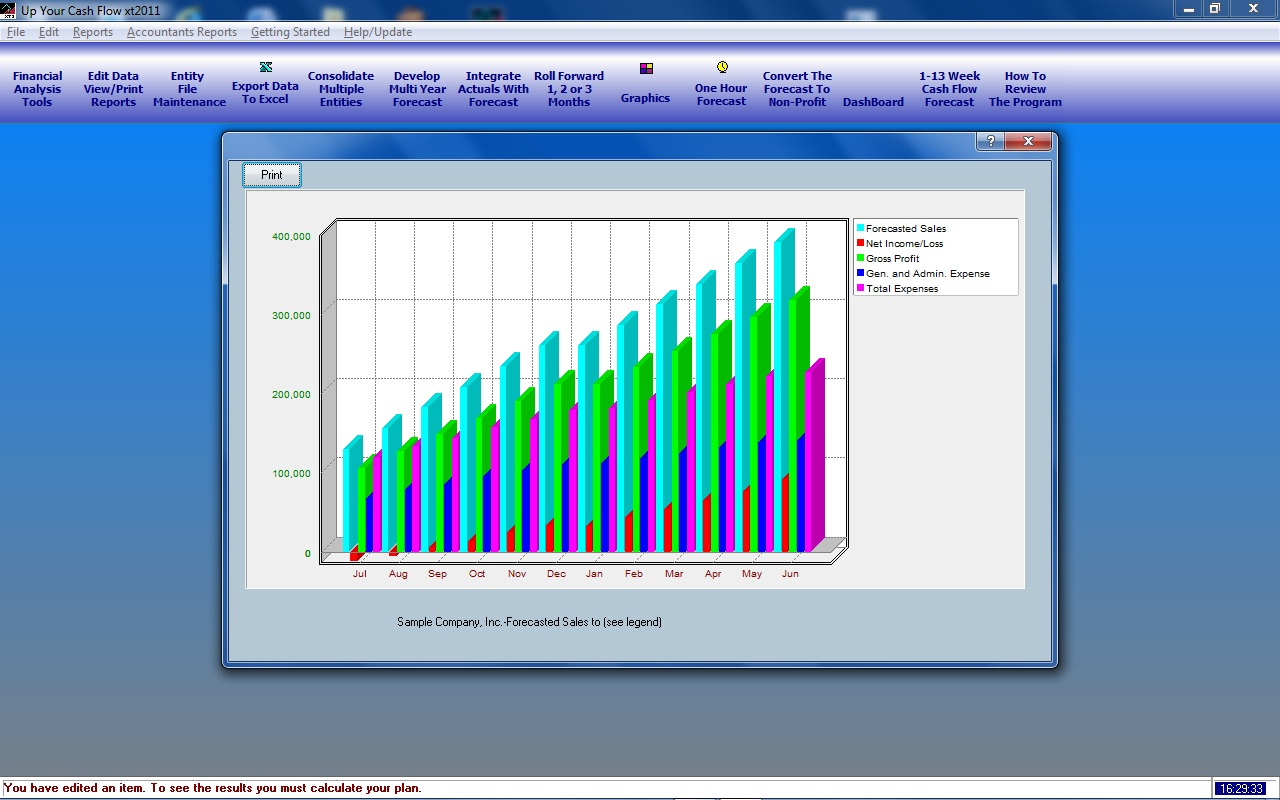Launch the DashBoard
1280x800 pixels.
click(x=872, y=101)
